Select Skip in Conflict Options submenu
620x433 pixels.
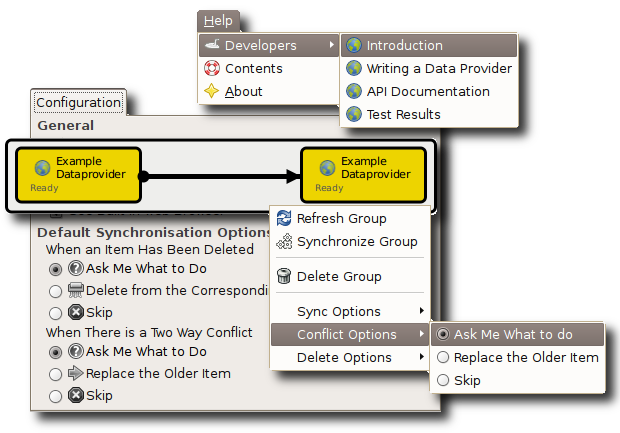click(517, 380)
